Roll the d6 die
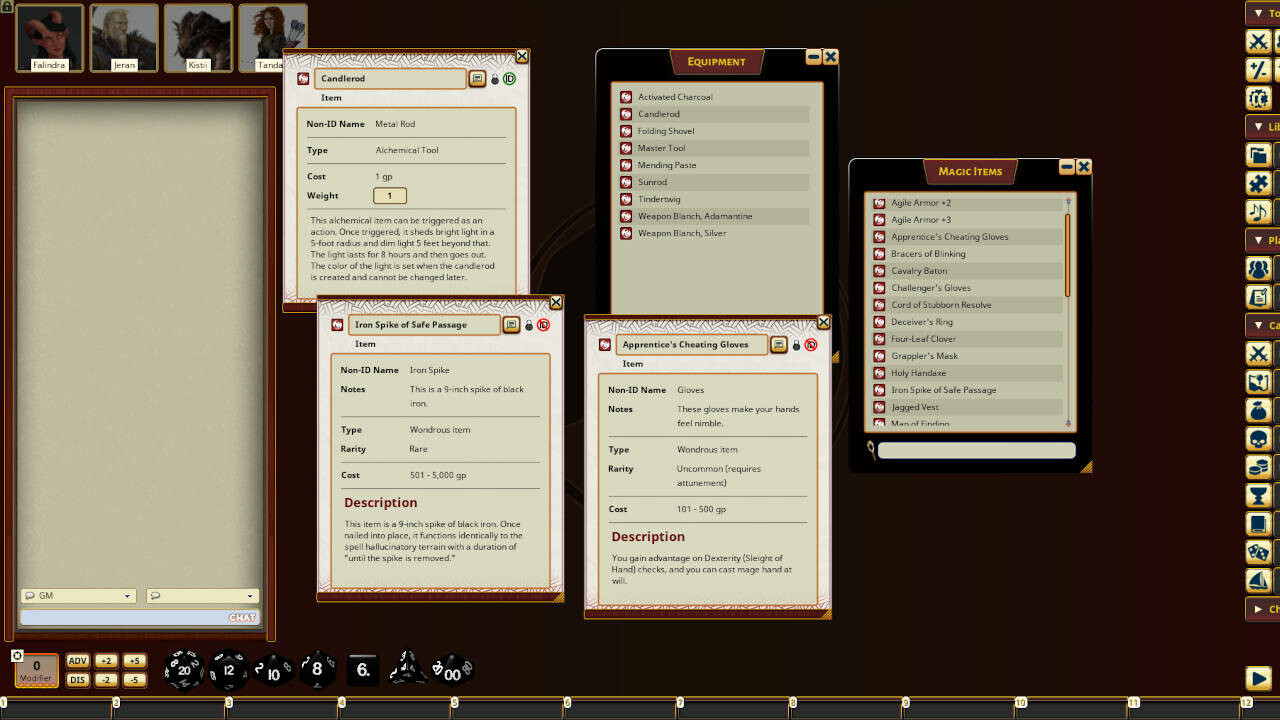1280x720 pixels. [362, 669]
